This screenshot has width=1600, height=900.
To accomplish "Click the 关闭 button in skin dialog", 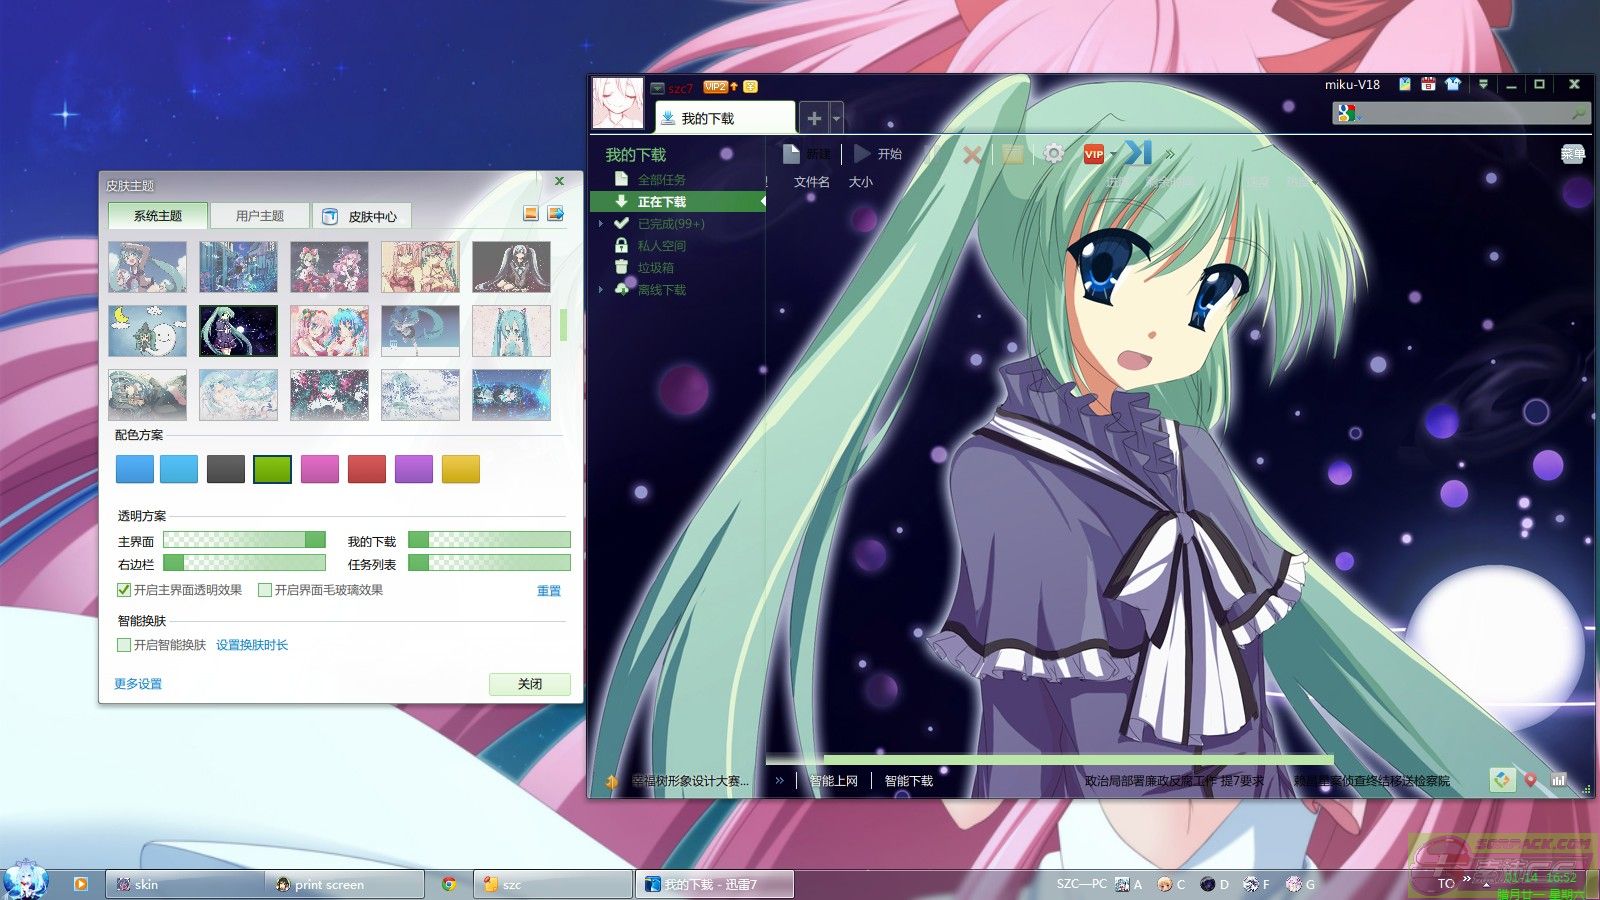I will point(529,684).
